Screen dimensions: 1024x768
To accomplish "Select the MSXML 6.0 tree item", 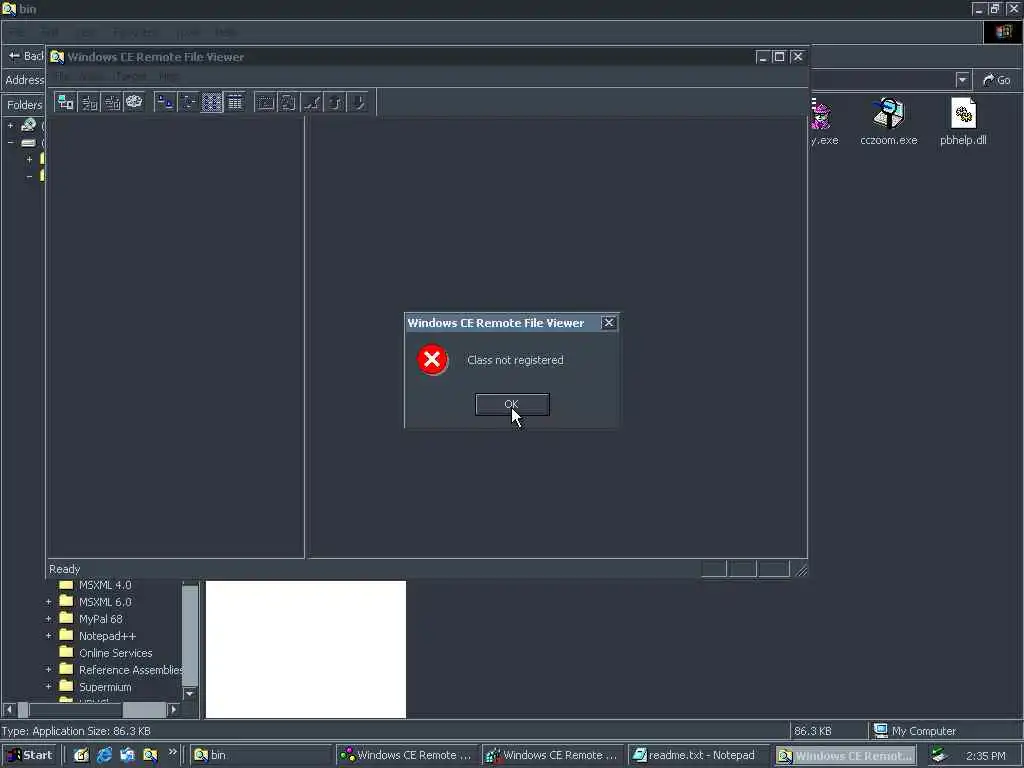I will pos(105,601).
